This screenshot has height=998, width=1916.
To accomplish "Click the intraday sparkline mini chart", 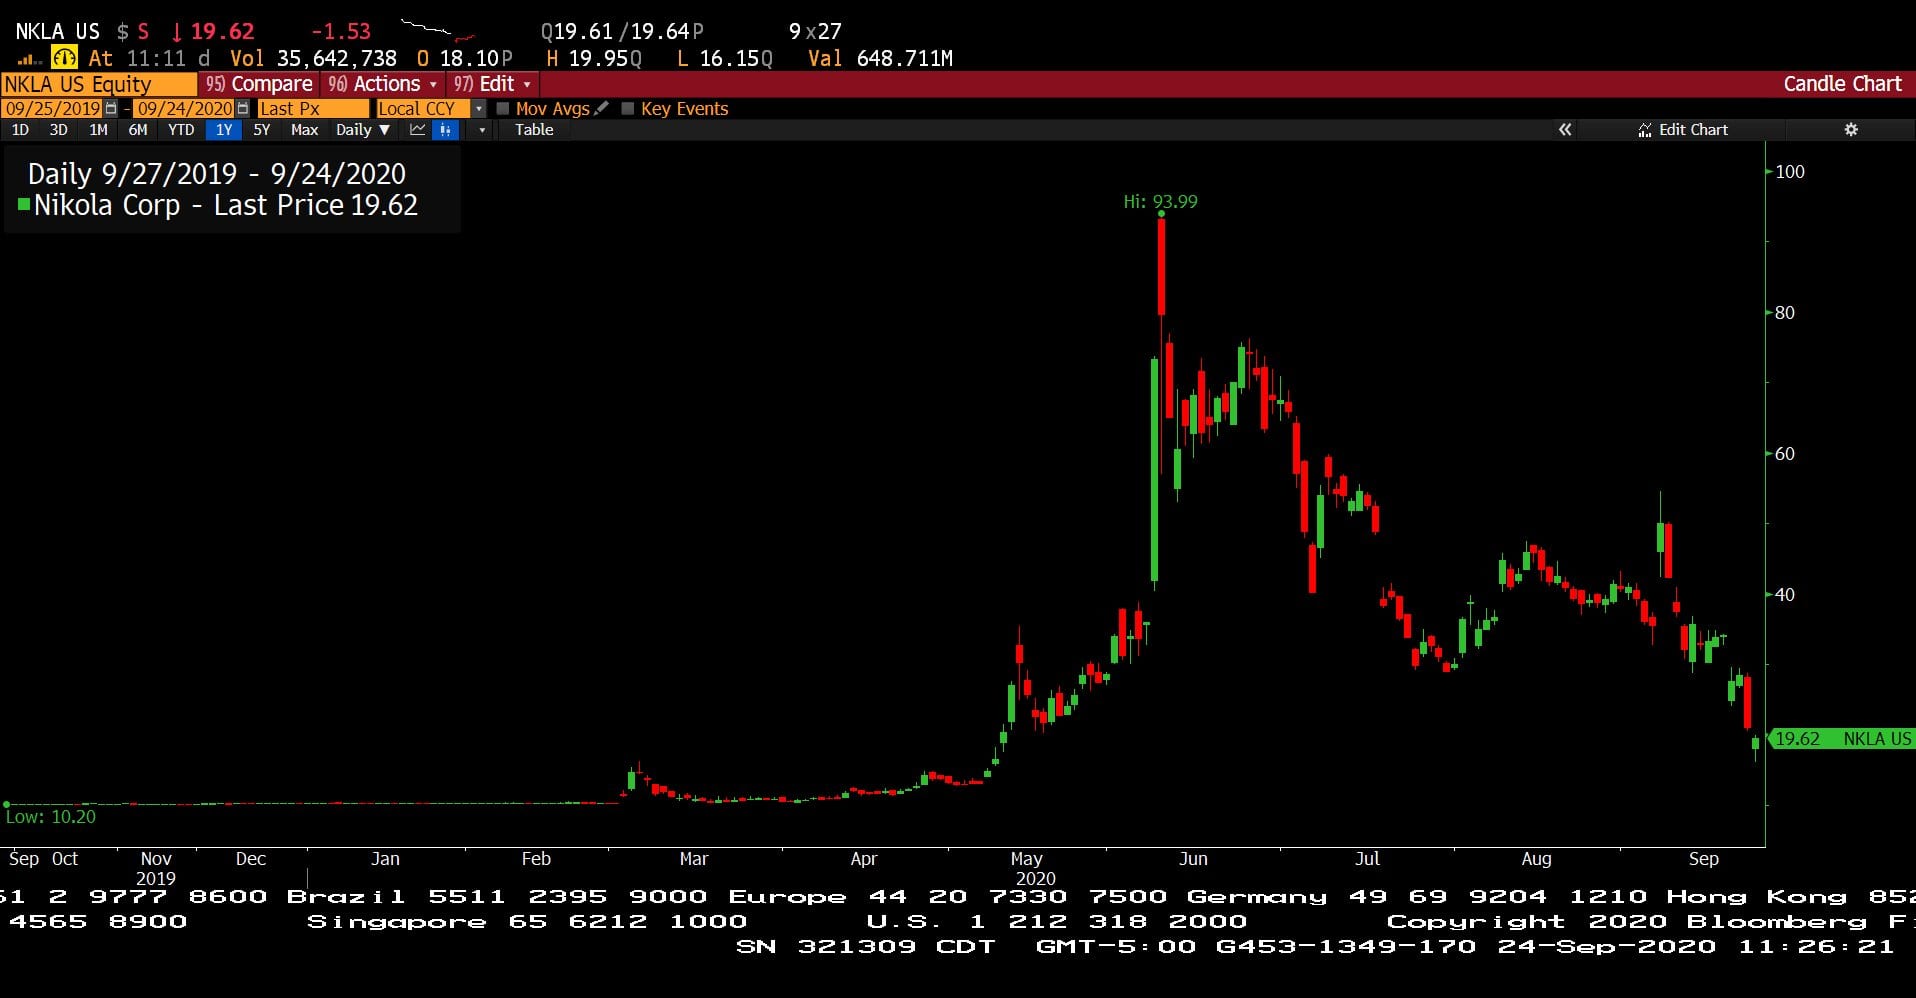I will pos(437,29).
